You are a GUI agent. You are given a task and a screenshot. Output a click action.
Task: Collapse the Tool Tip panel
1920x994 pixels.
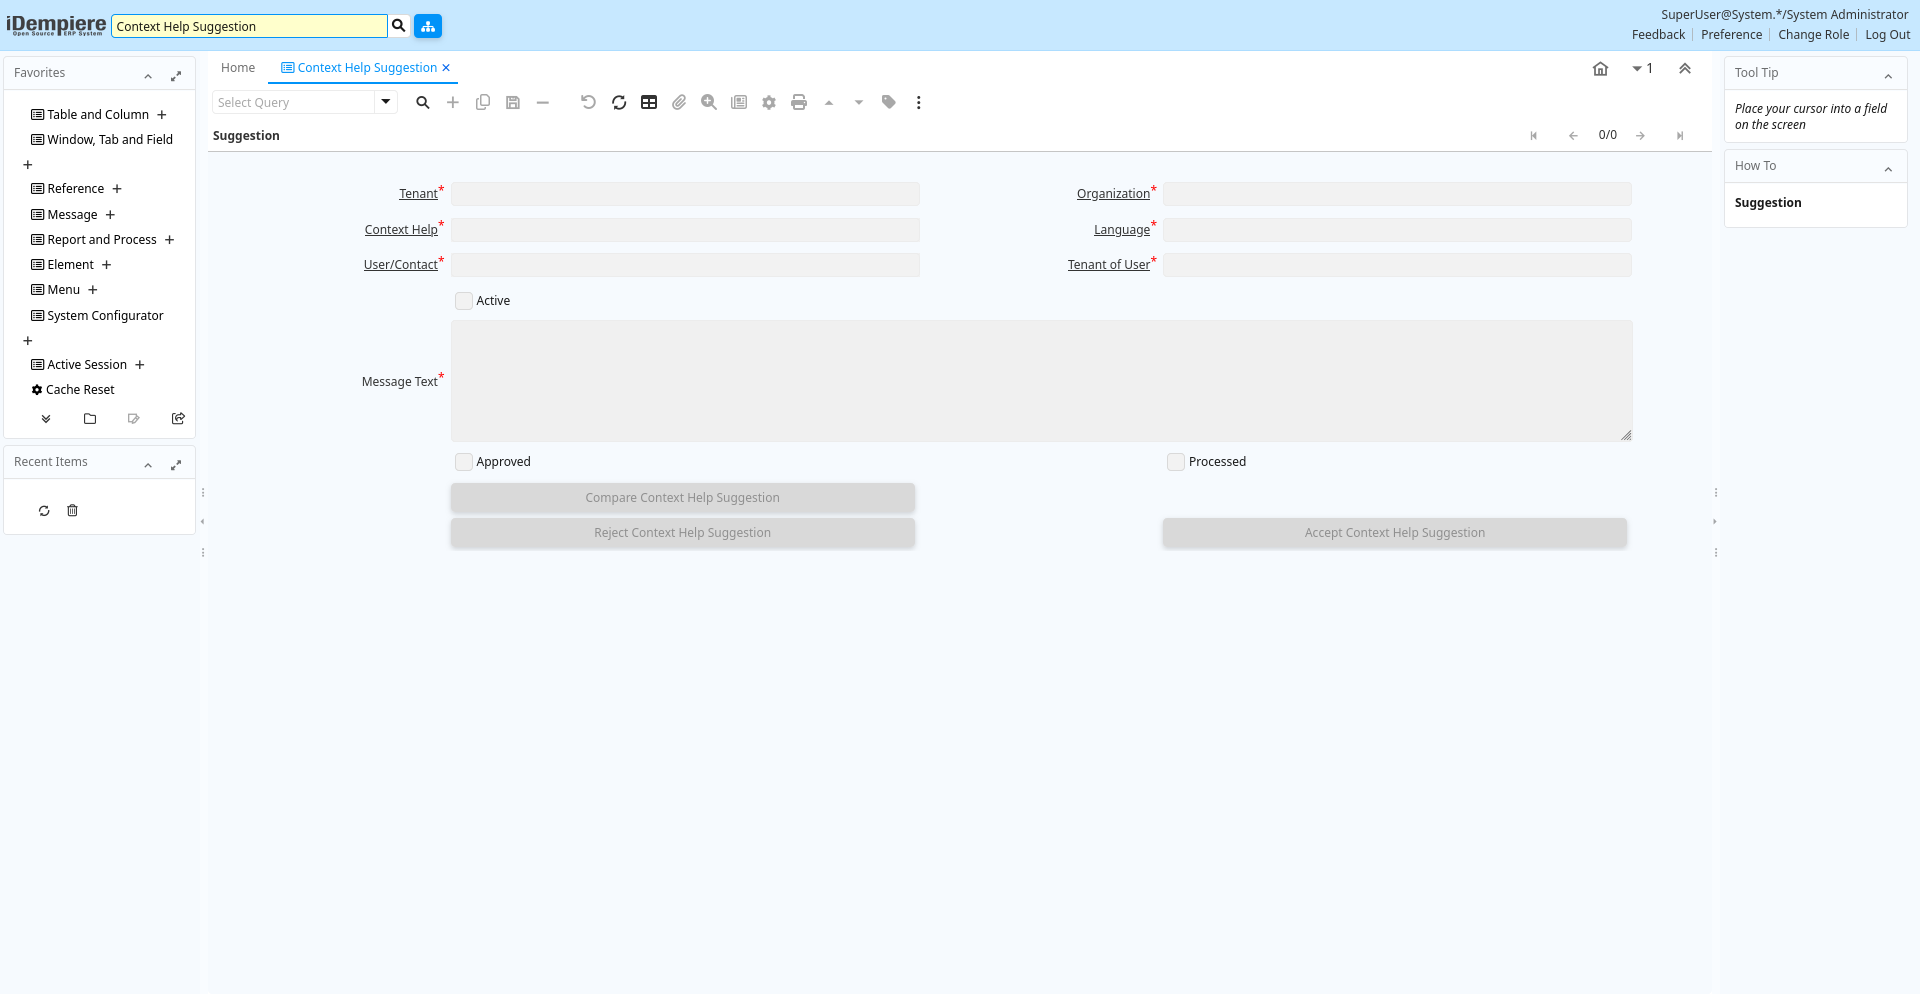(1888, 76)
